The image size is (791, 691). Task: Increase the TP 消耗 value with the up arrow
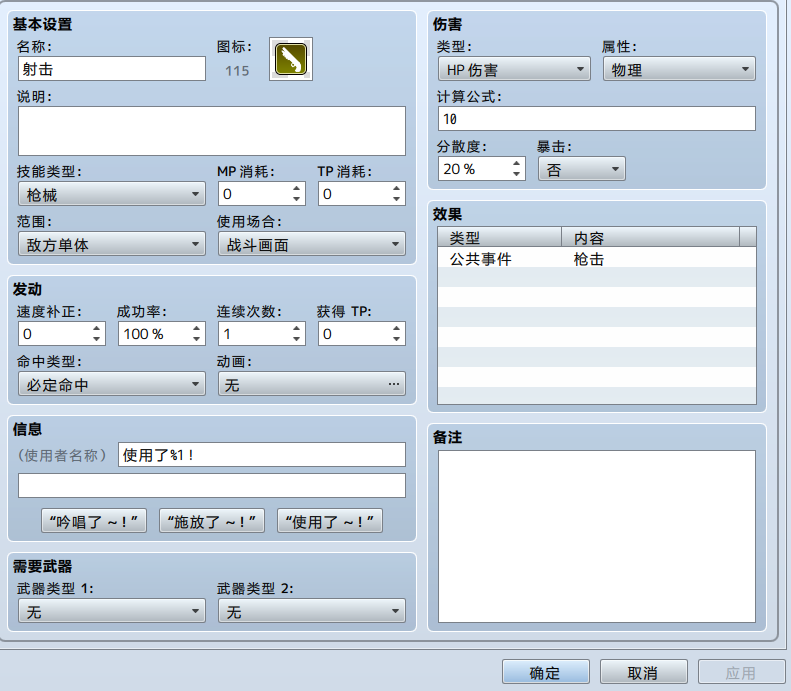point(397,188)
